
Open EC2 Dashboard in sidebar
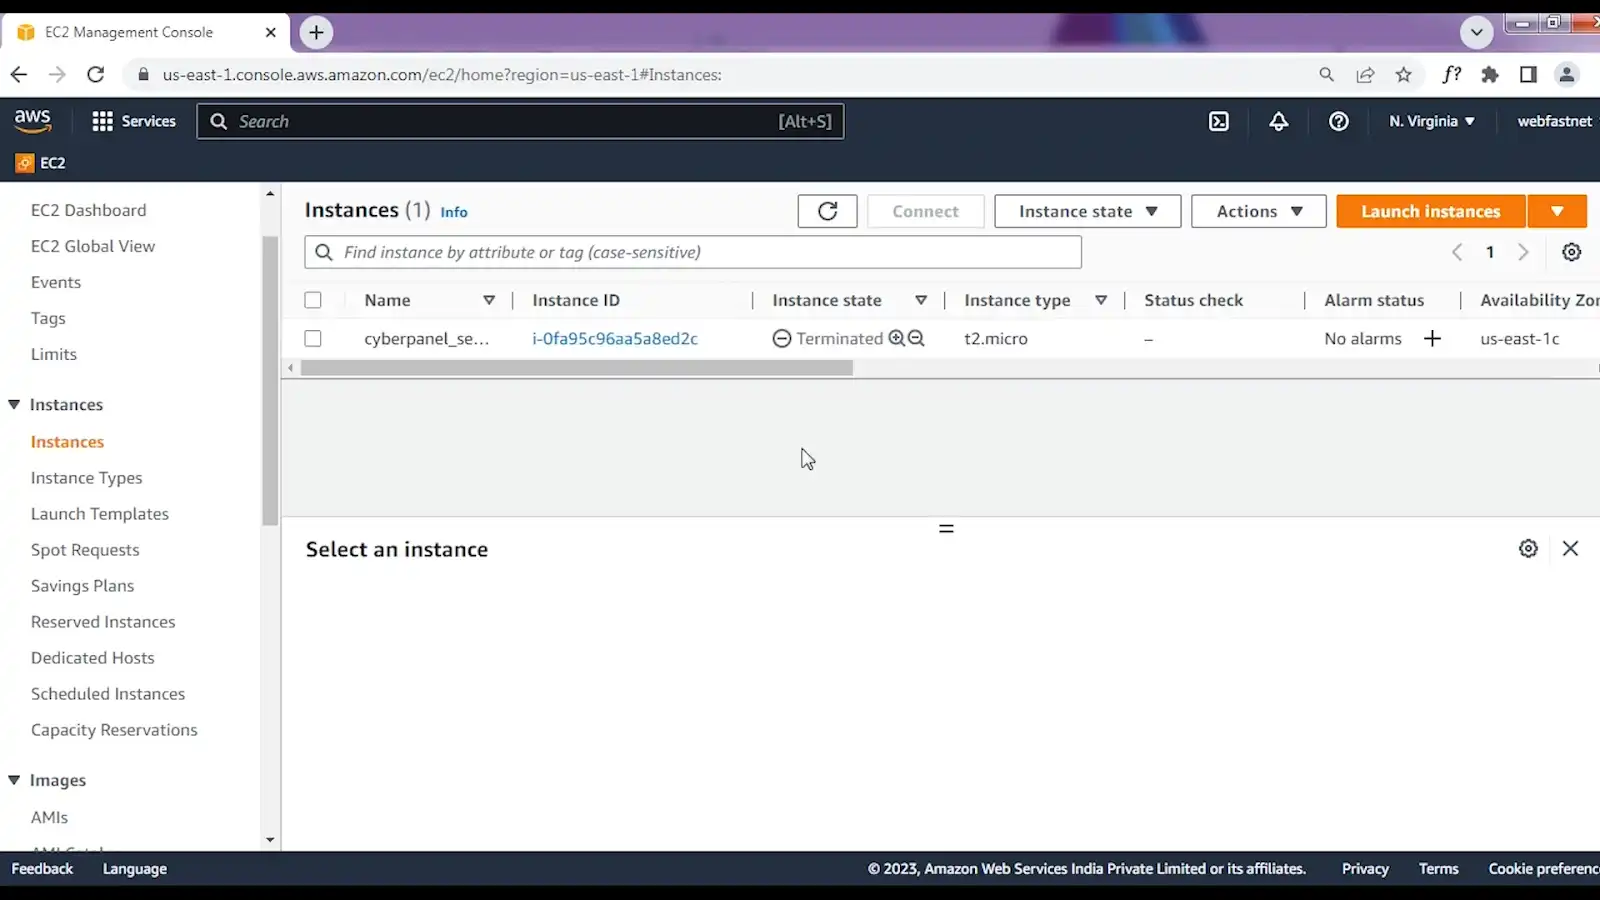coord(88,210)
